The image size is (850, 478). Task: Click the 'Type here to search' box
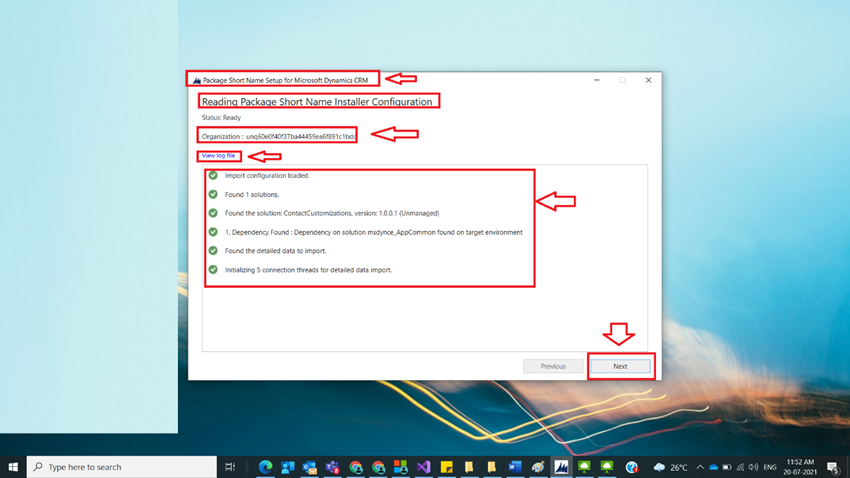pos(121,467)
